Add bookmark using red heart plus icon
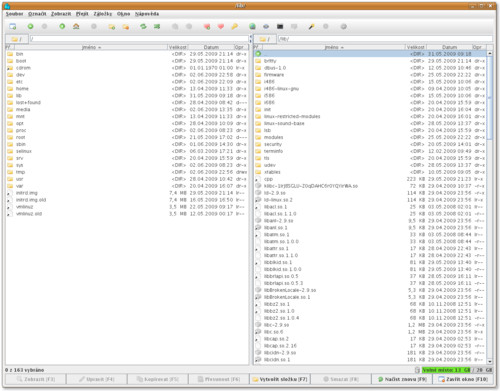 [x=207, y=27]
